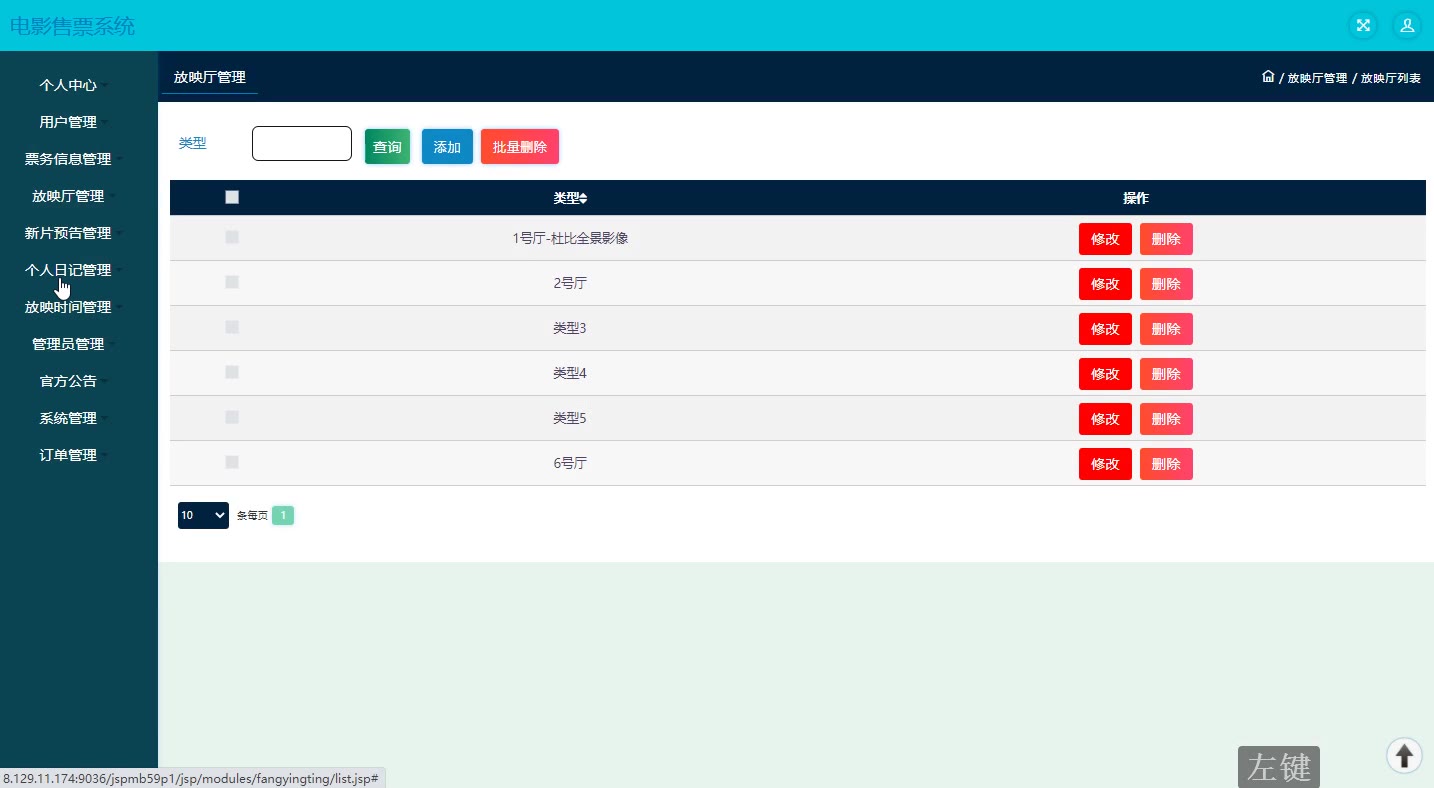
Task: Open the user profile icon
Action: [x=1407, y=25]
